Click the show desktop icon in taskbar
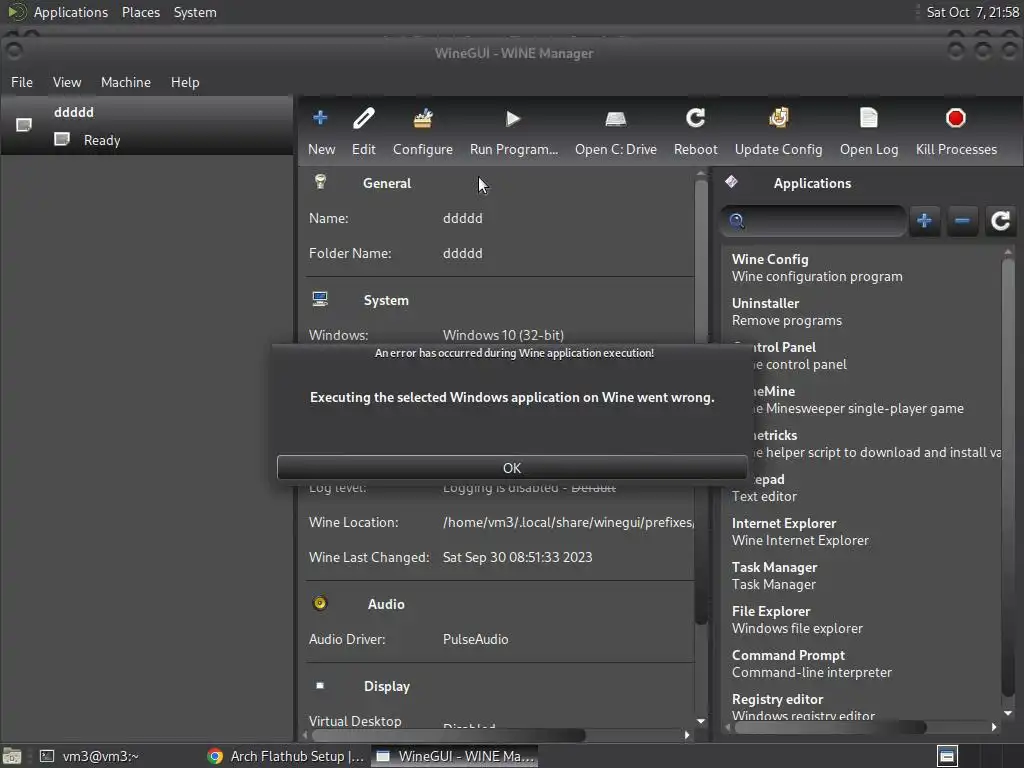The width and height of the screenshot is (1024, 768). click(11, 756)
